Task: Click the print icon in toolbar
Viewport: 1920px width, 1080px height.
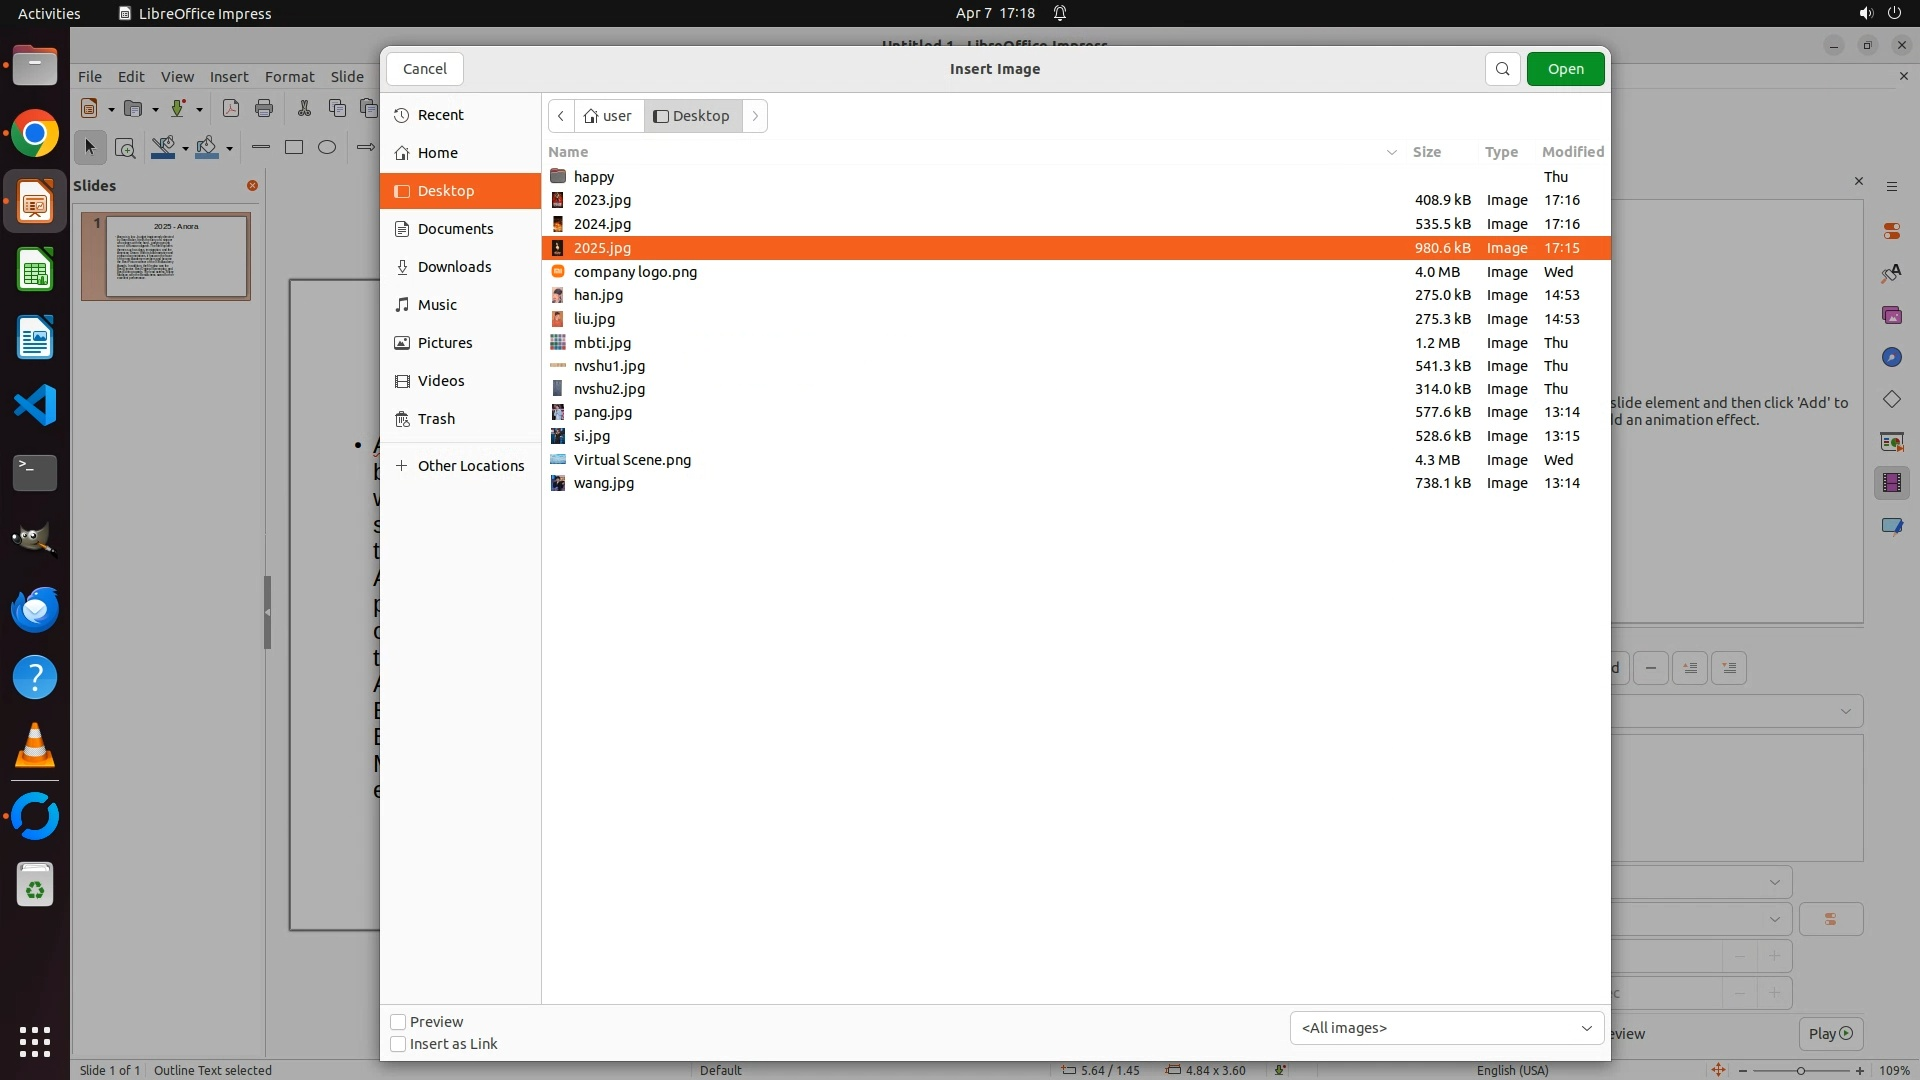Action: pos(264,109)
